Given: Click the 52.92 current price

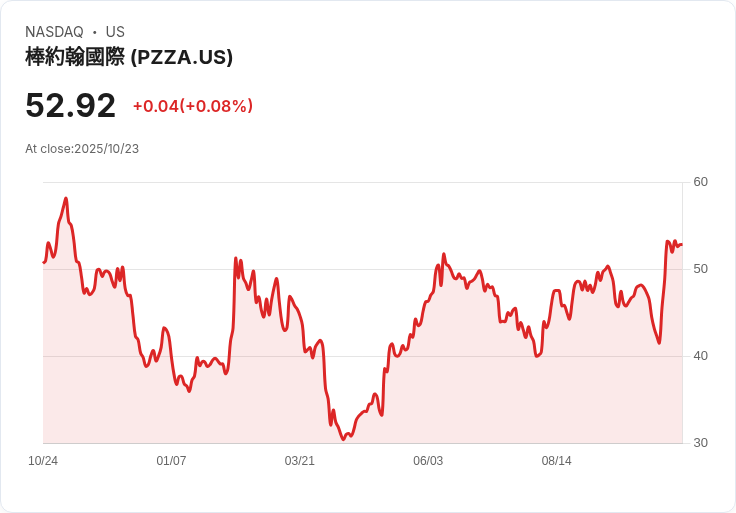Looking at the screenshot, I should (x=70, y=105).
